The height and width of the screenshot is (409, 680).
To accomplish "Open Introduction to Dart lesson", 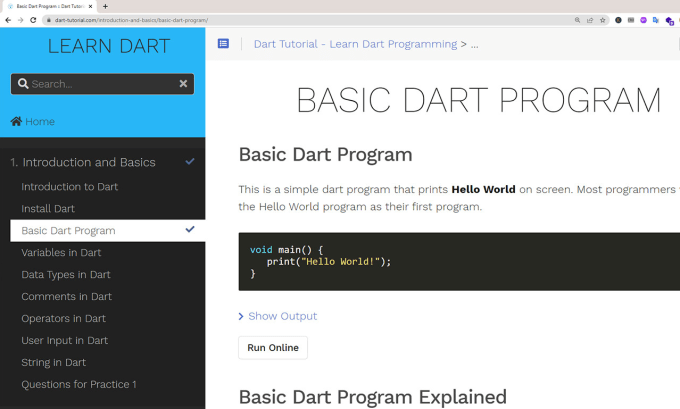I will click(x=69, y=187).
